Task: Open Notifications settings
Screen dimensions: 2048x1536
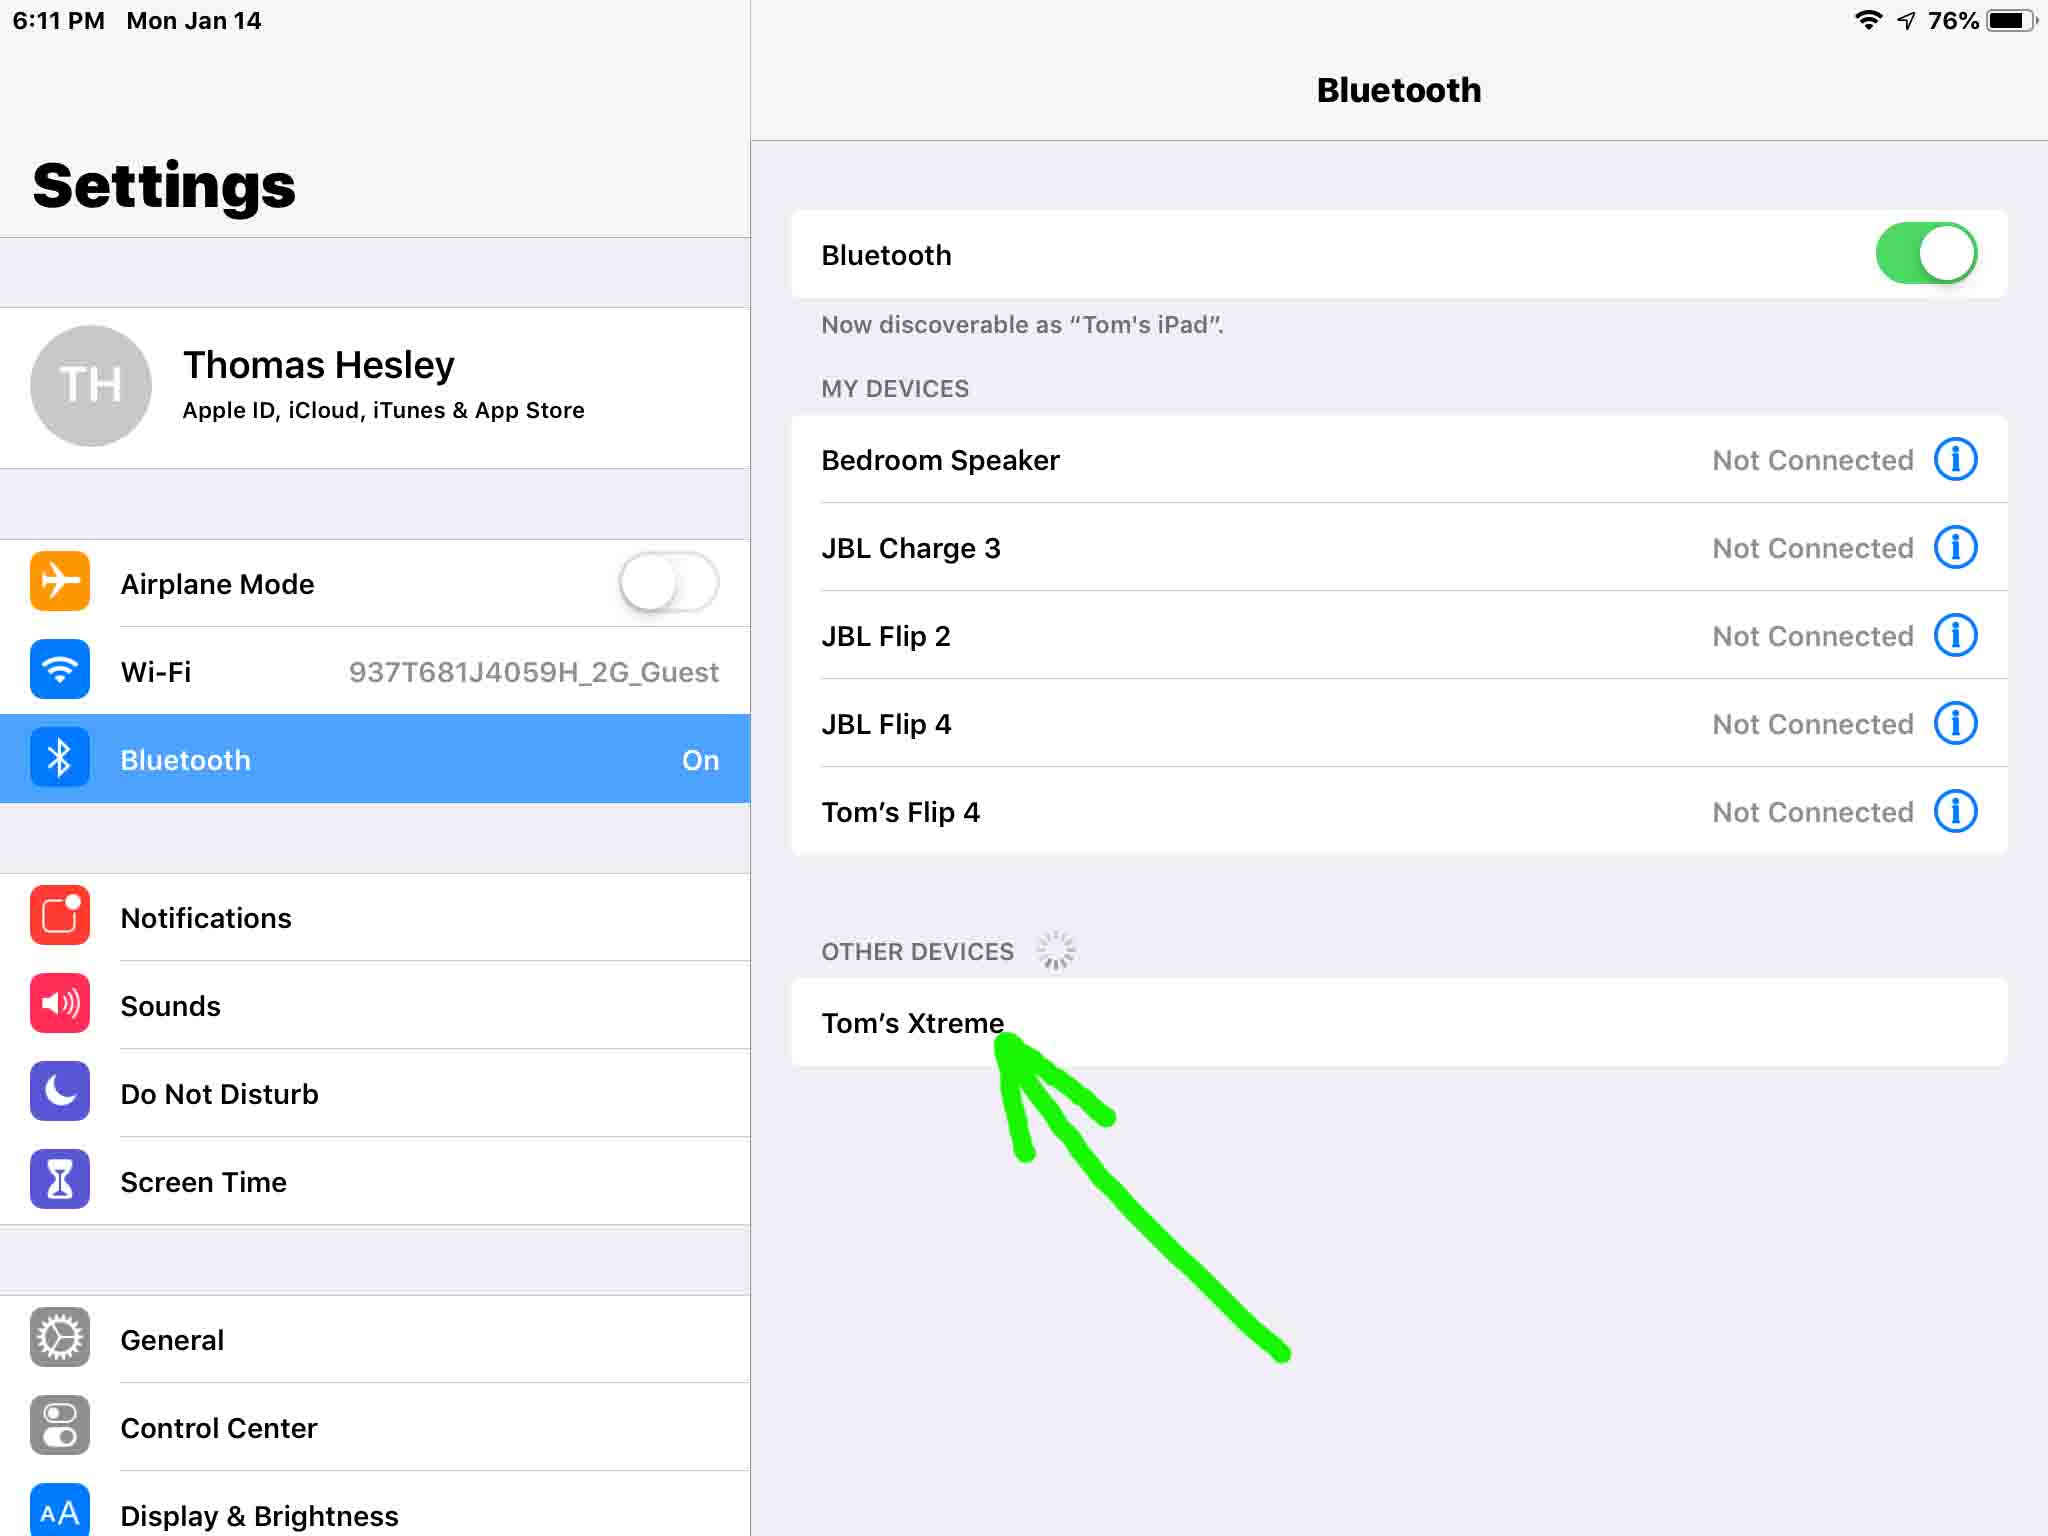Action: [x=375, y=917]
